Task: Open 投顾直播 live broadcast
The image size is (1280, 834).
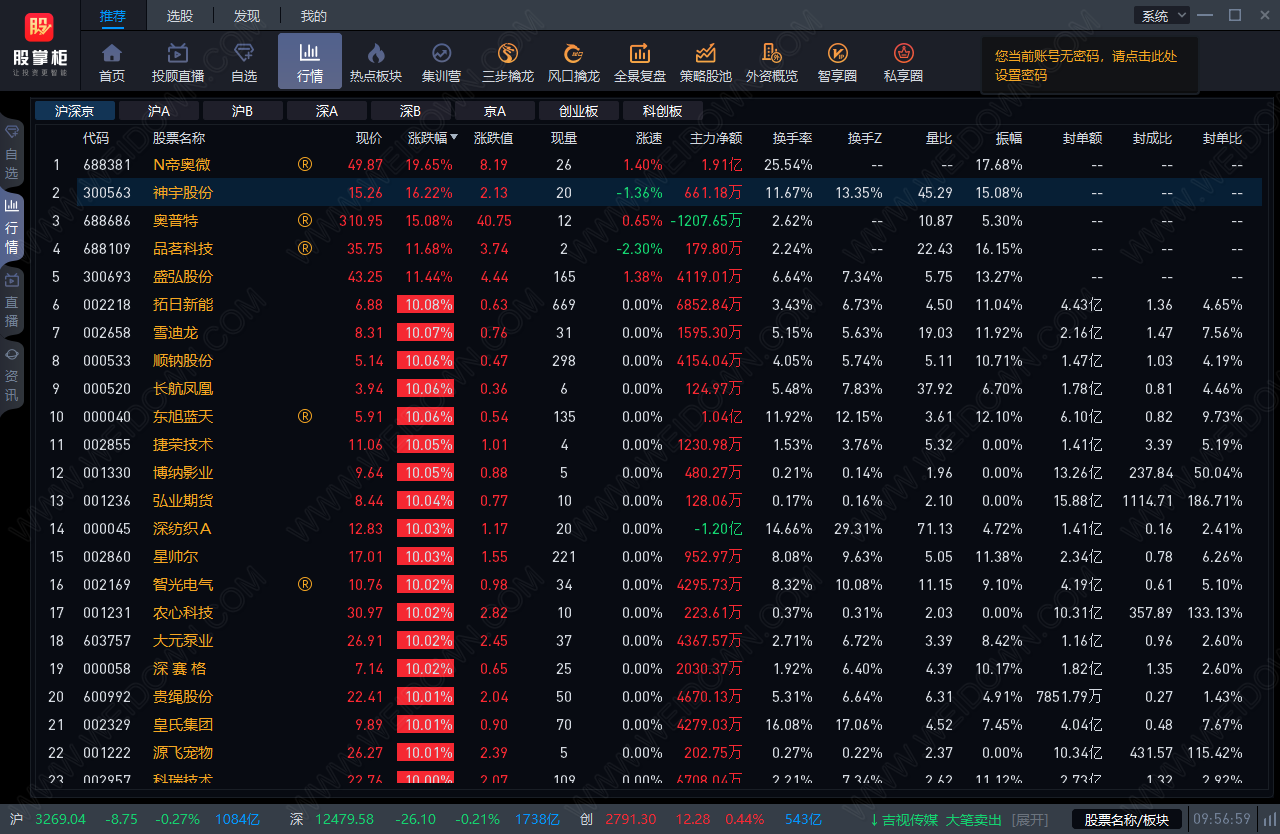Action: (x=178, y=62)
